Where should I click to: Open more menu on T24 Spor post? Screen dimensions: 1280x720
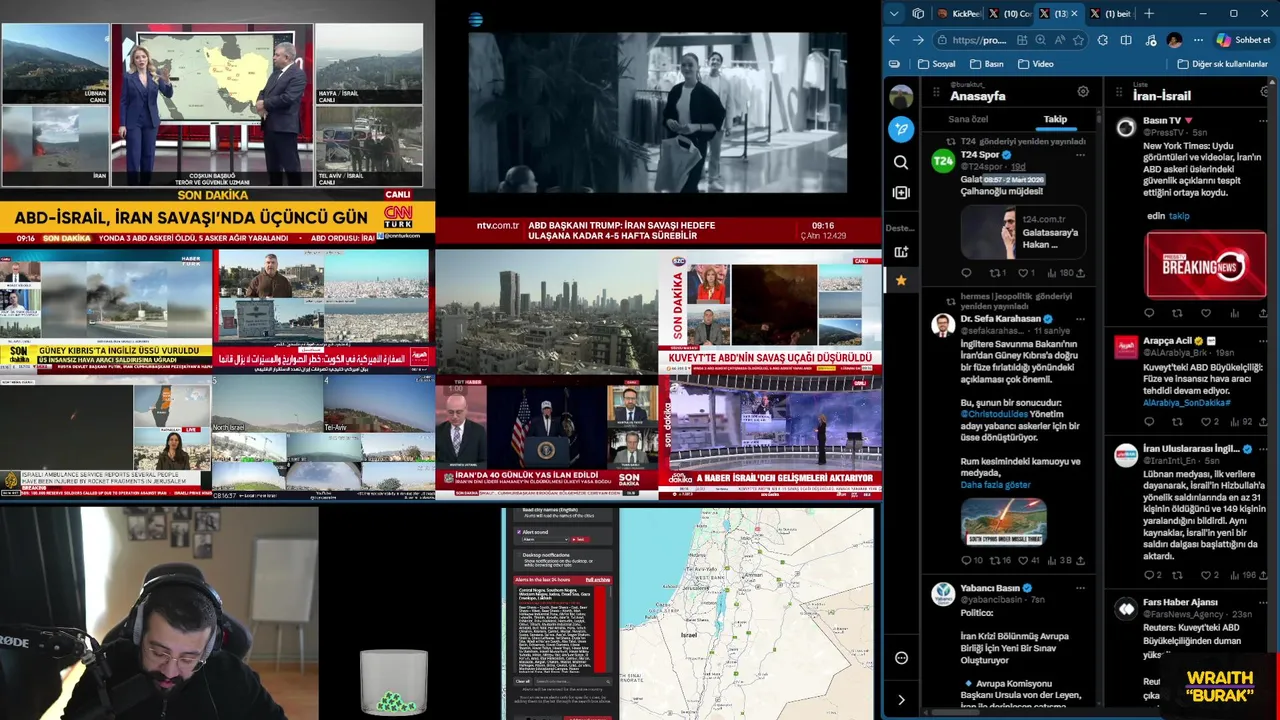click(1080, 155)
